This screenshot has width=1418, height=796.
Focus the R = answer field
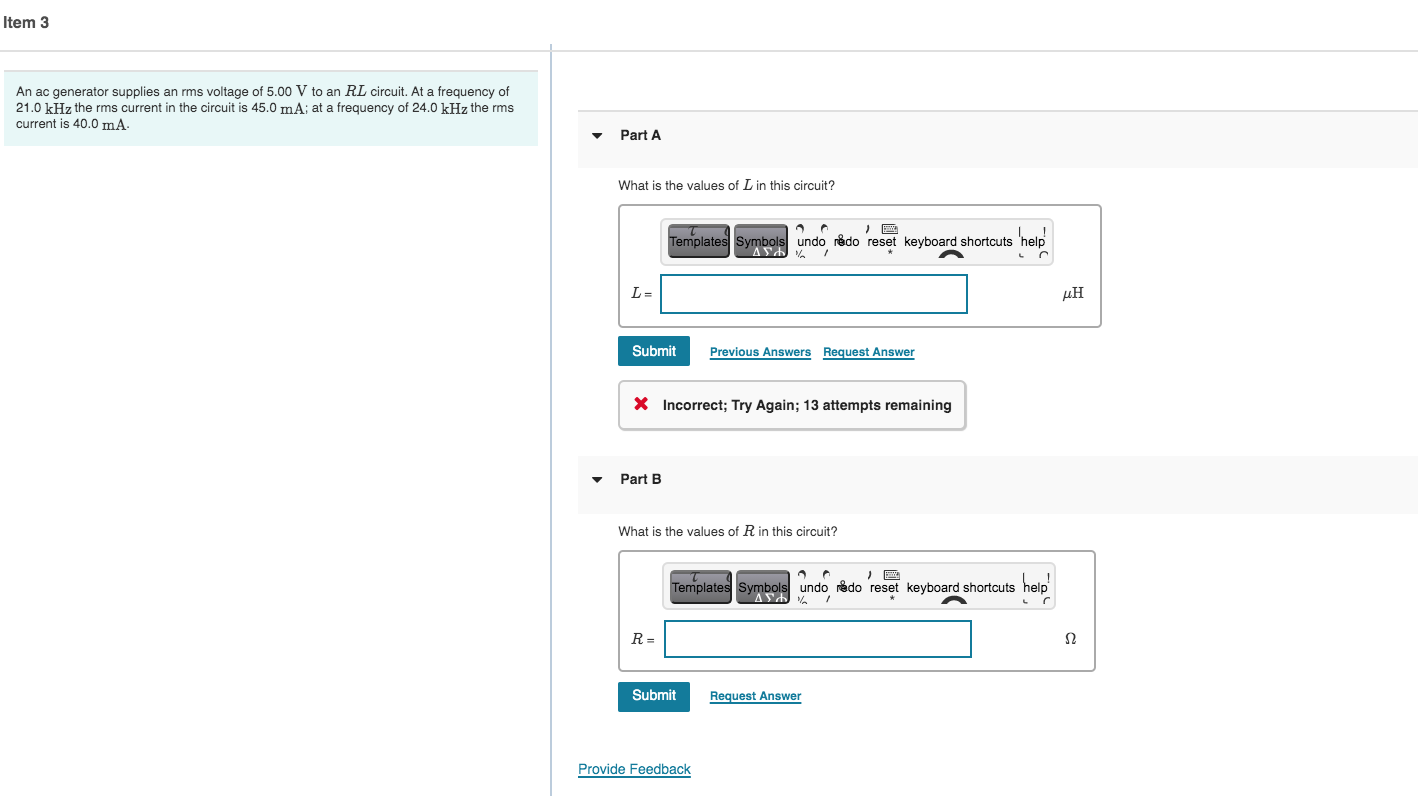point(818,639)
